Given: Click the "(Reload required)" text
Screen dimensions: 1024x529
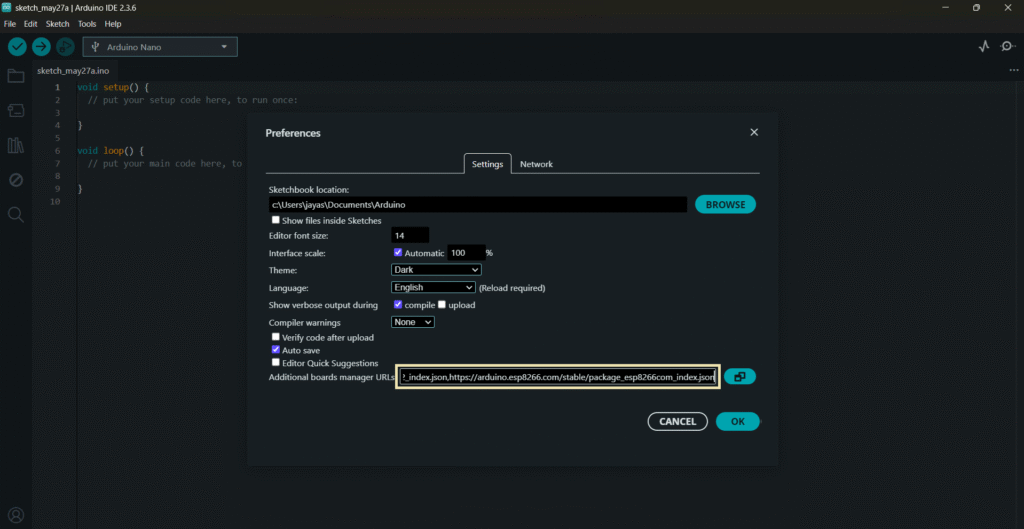Looking at the screenshot, I should 512,287.
